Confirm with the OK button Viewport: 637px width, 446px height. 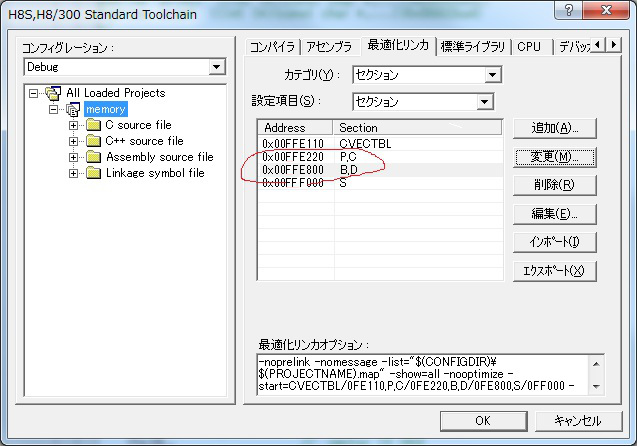tap(483, 421)
